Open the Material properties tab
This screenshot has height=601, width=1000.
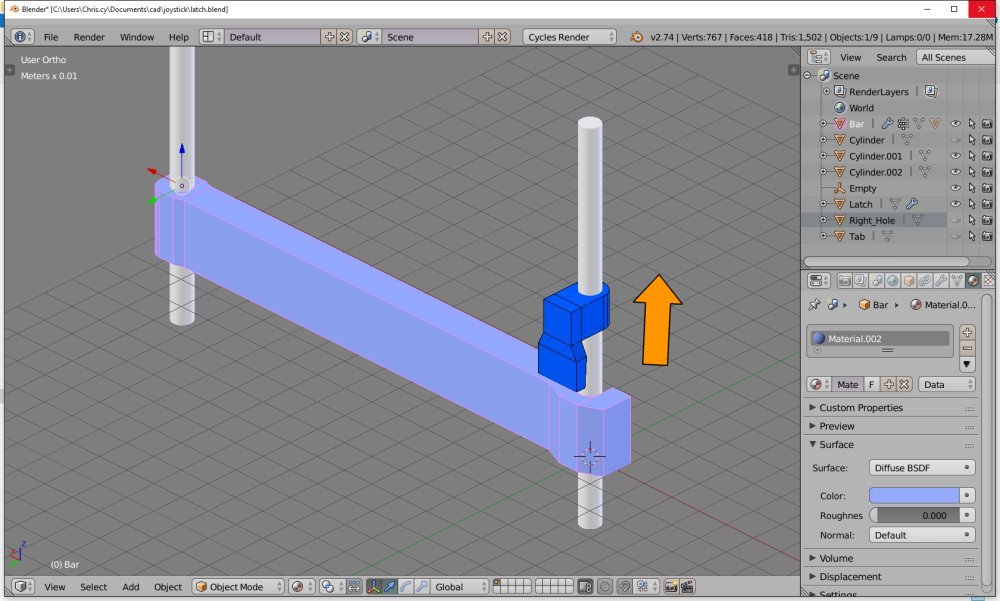973,281
